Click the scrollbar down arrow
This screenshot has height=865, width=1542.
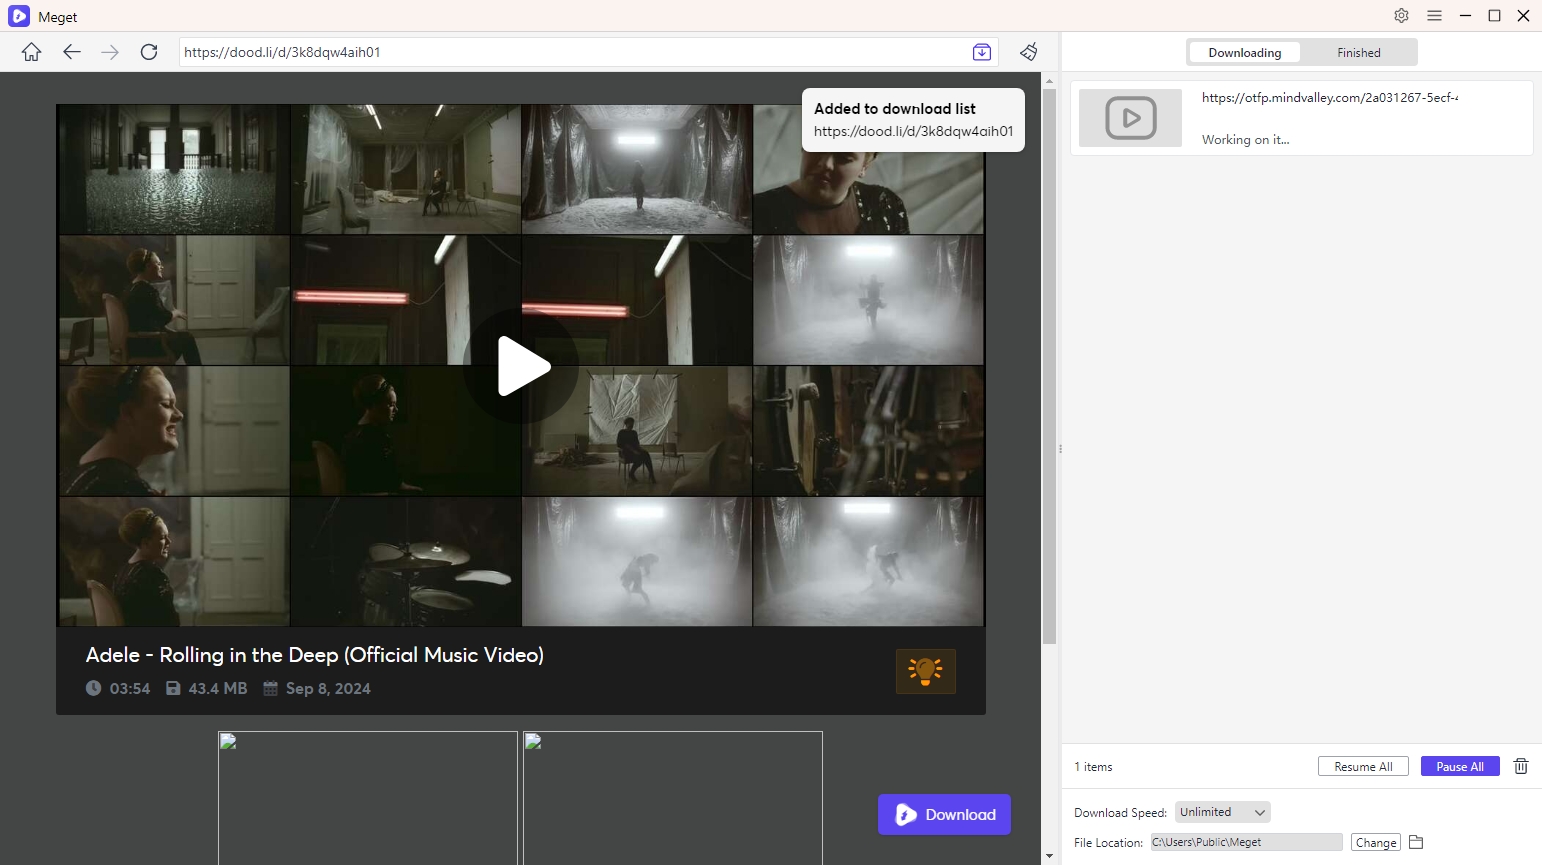pyautogui.click(x=1049, y=856)
